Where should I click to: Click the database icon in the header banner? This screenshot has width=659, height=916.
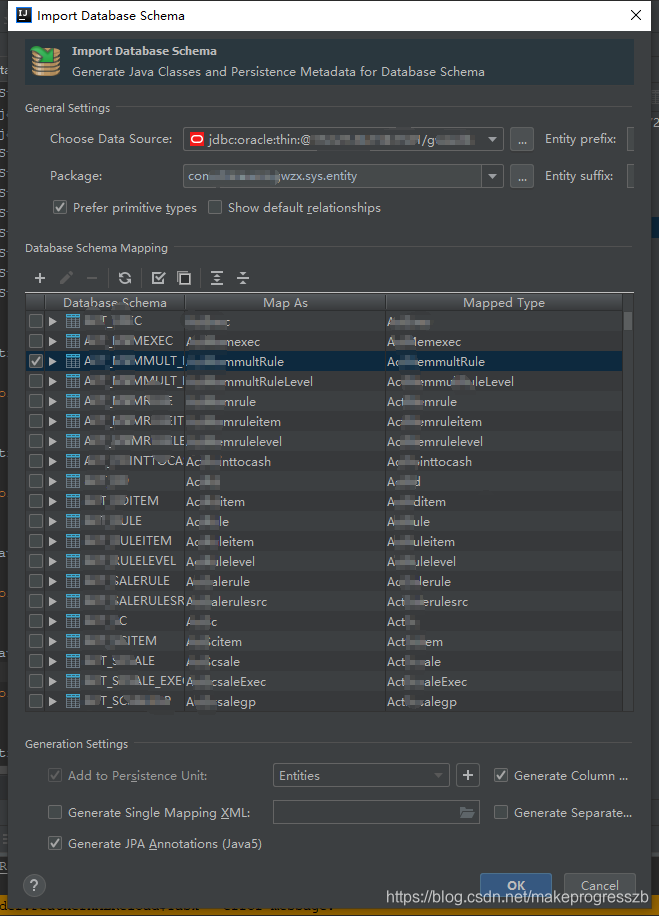pos(46,61)
